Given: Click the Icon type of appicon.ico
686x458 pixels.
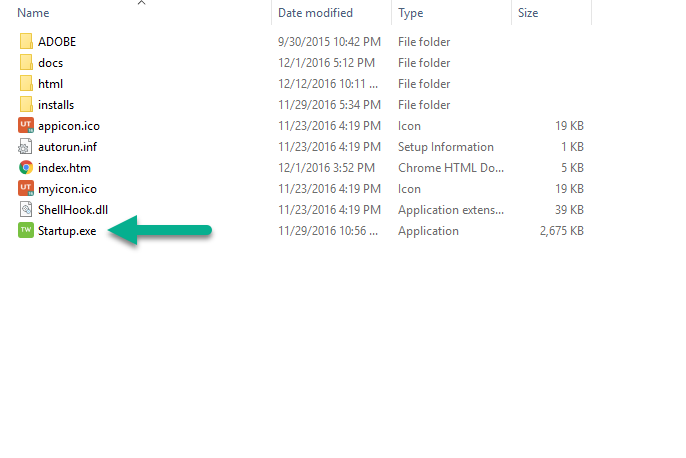Looking at the screenshot, I should coord(409,126).
